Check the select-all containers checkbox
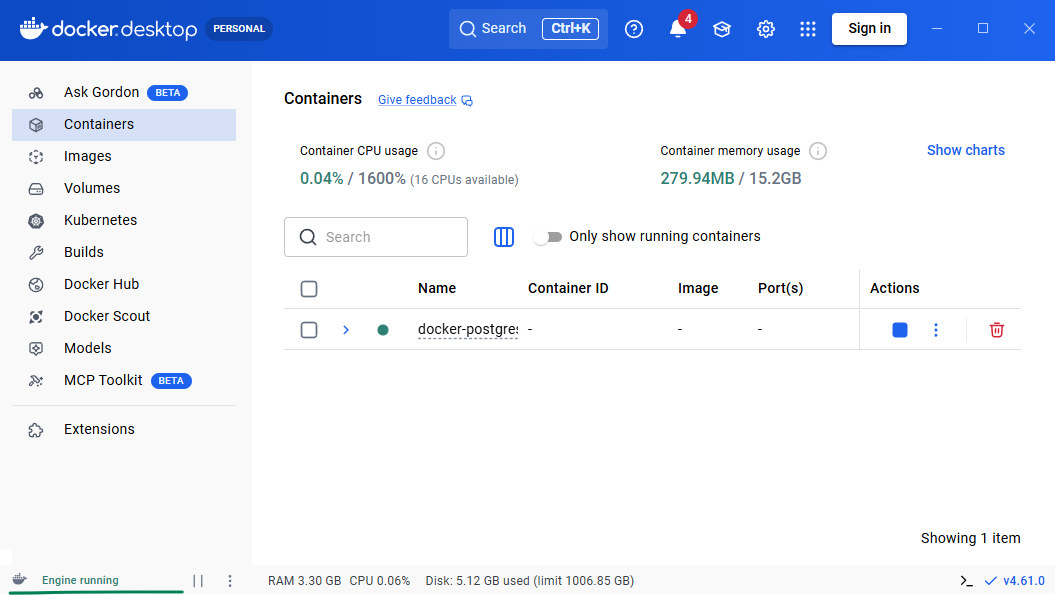Viewport: 1055px width, 595px height. pyautogui.click(x=309, y=288)
